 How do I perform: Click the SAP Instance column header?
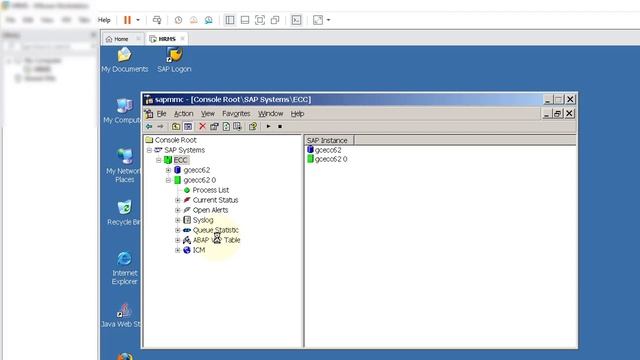click(x=329, y=140)
